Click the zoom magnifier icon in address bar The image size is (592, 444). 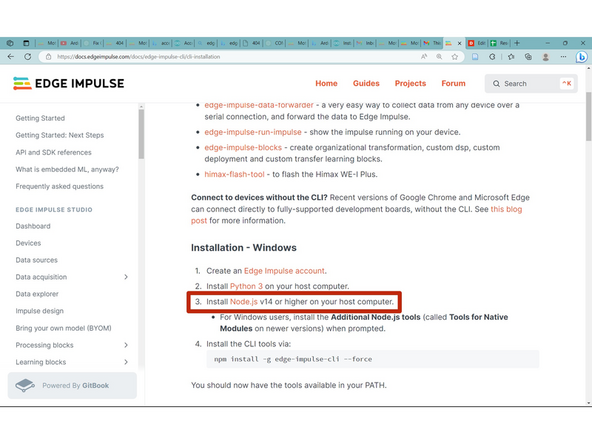coord(439,57)
